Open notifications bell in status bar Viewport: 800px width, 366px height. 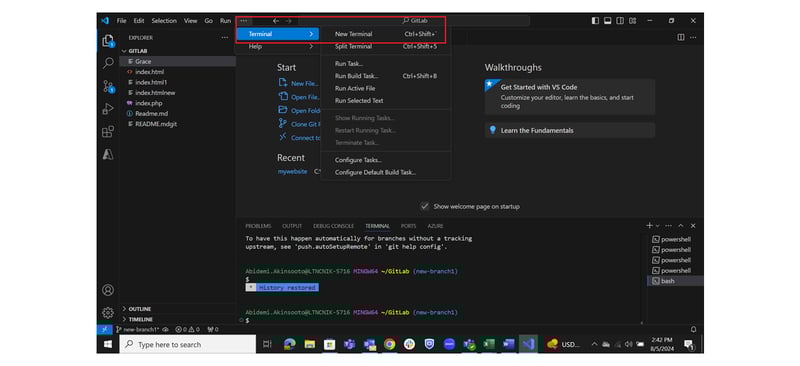pyautogui.click(x=693, y=330)
